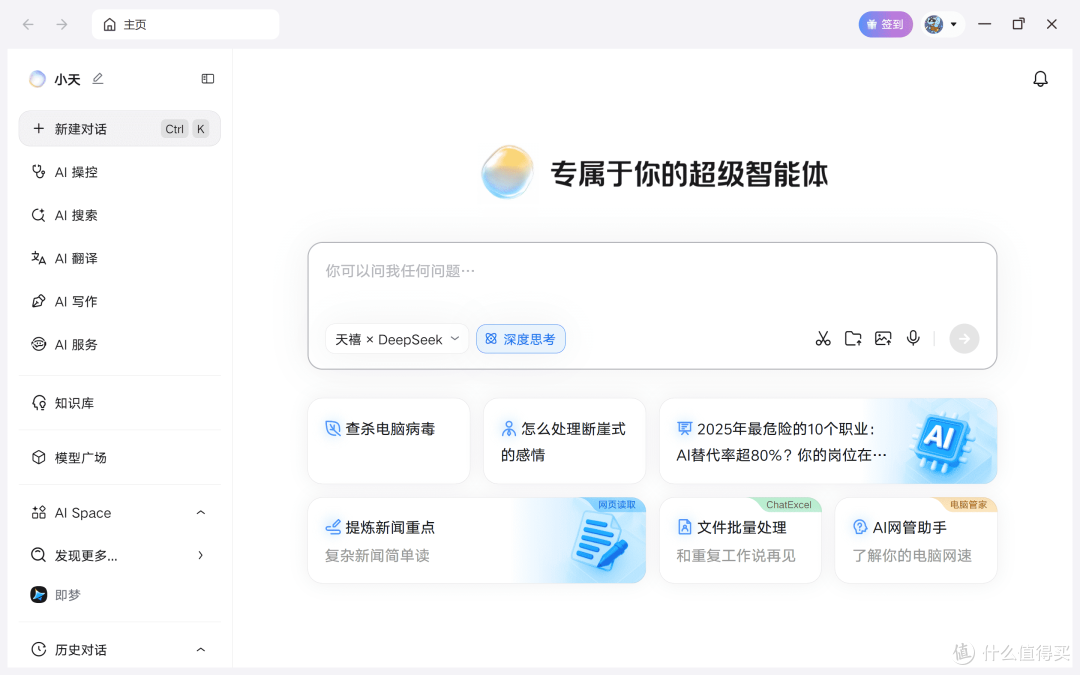This screenshot has height=675, width=1080.
Task: Click the notepad illustration on 提炼新闻重点 card
Action: point(599,543)
